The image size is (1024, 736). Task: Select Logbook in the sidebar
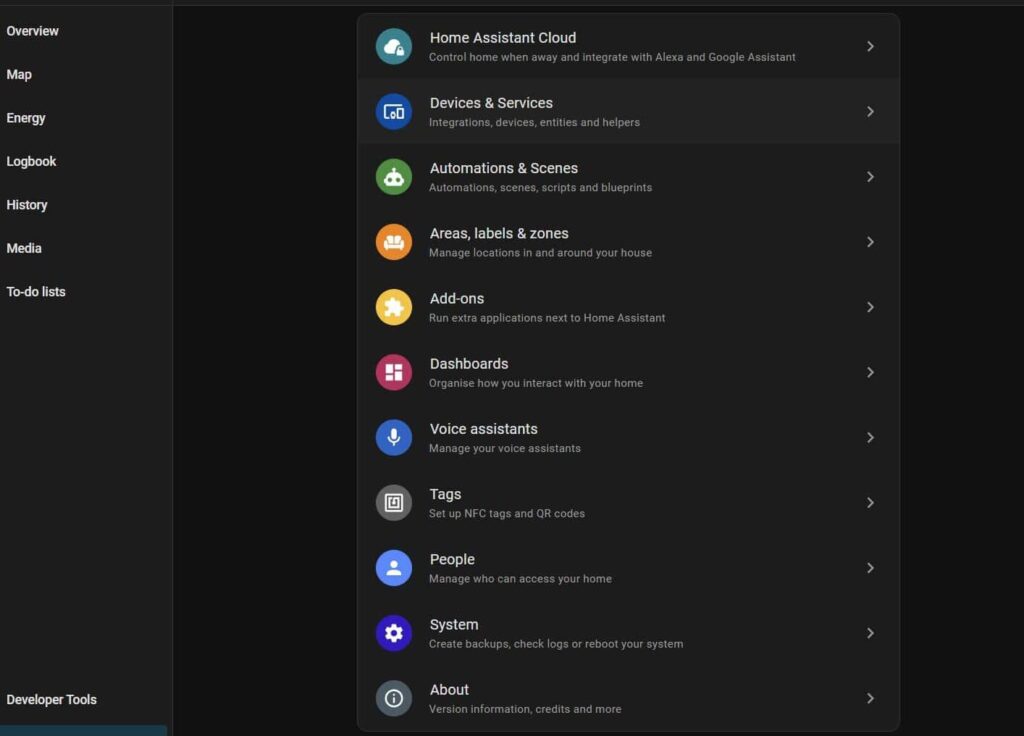pos(31,161)
